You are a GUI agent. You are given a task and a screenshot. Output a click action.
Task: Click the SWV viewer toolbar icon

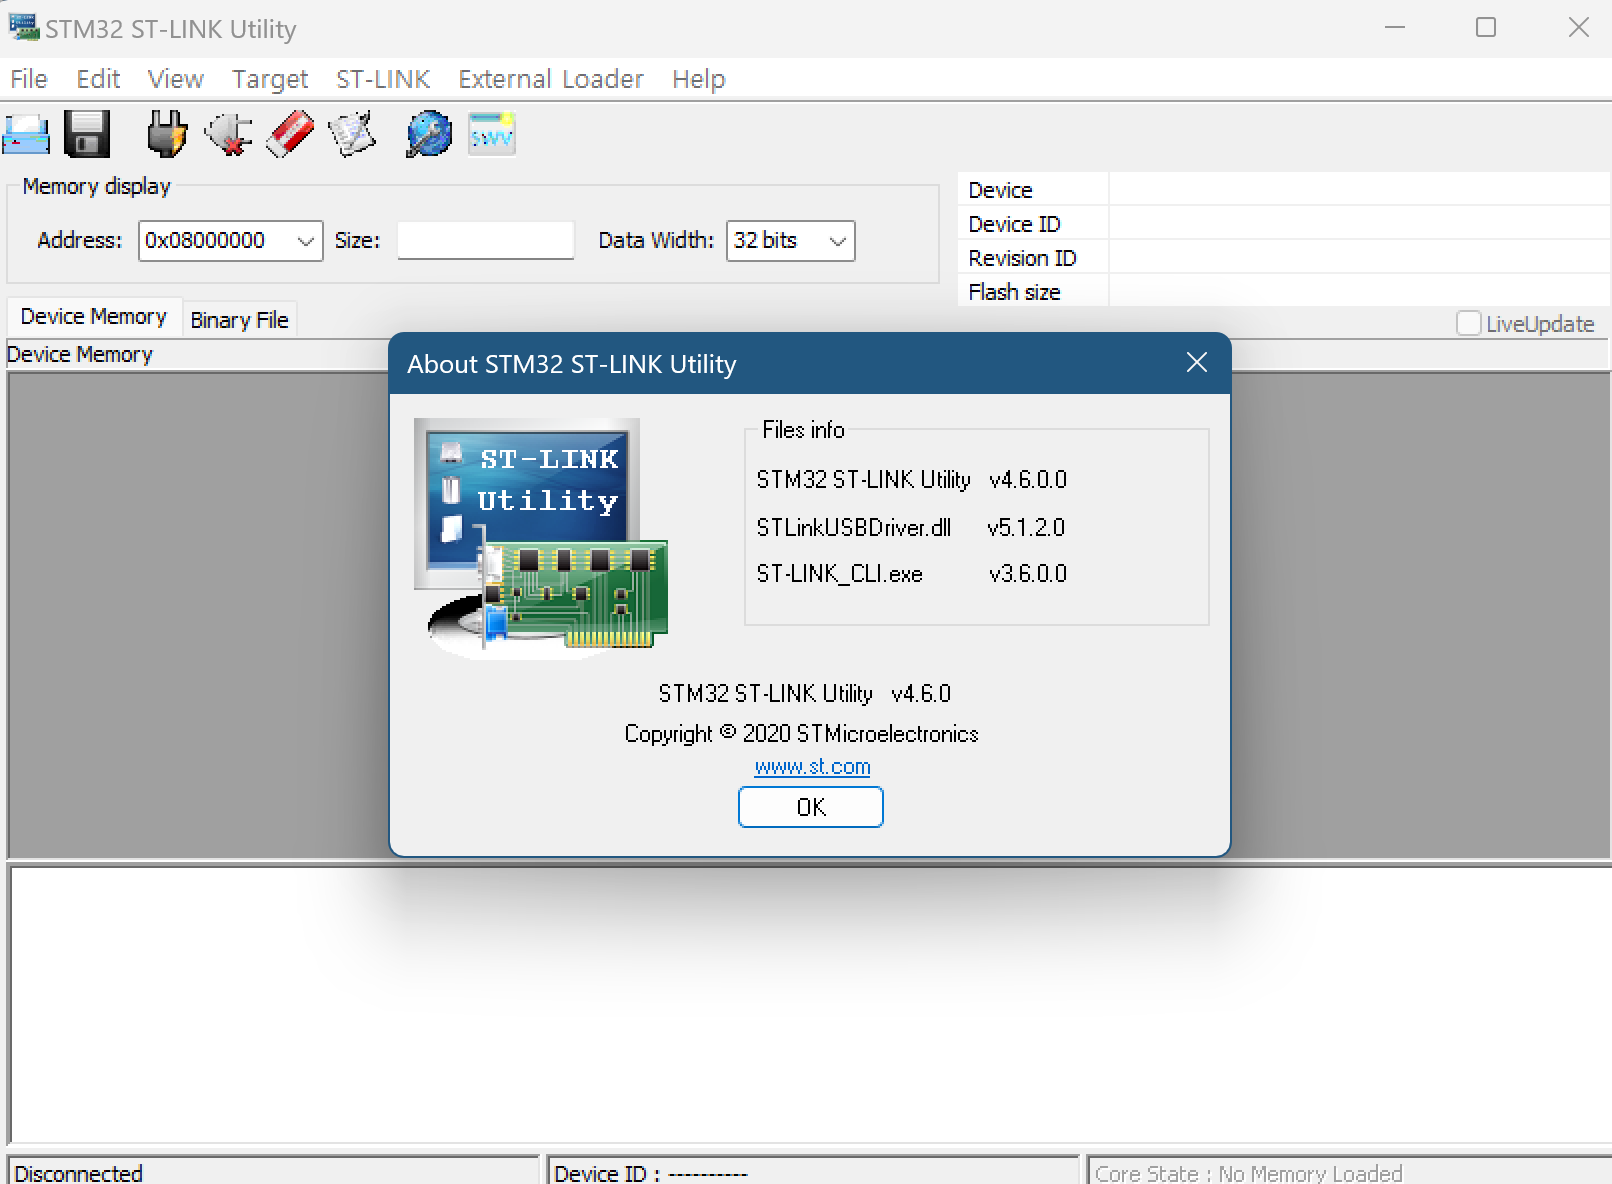click(x=491, y=134)
